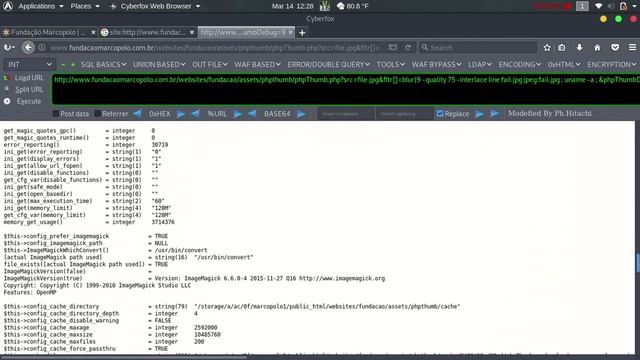The image size is (640, 360).
Task: Expand the WAF BASED menu
Action: pyautogui.click(x=258, y=64)
